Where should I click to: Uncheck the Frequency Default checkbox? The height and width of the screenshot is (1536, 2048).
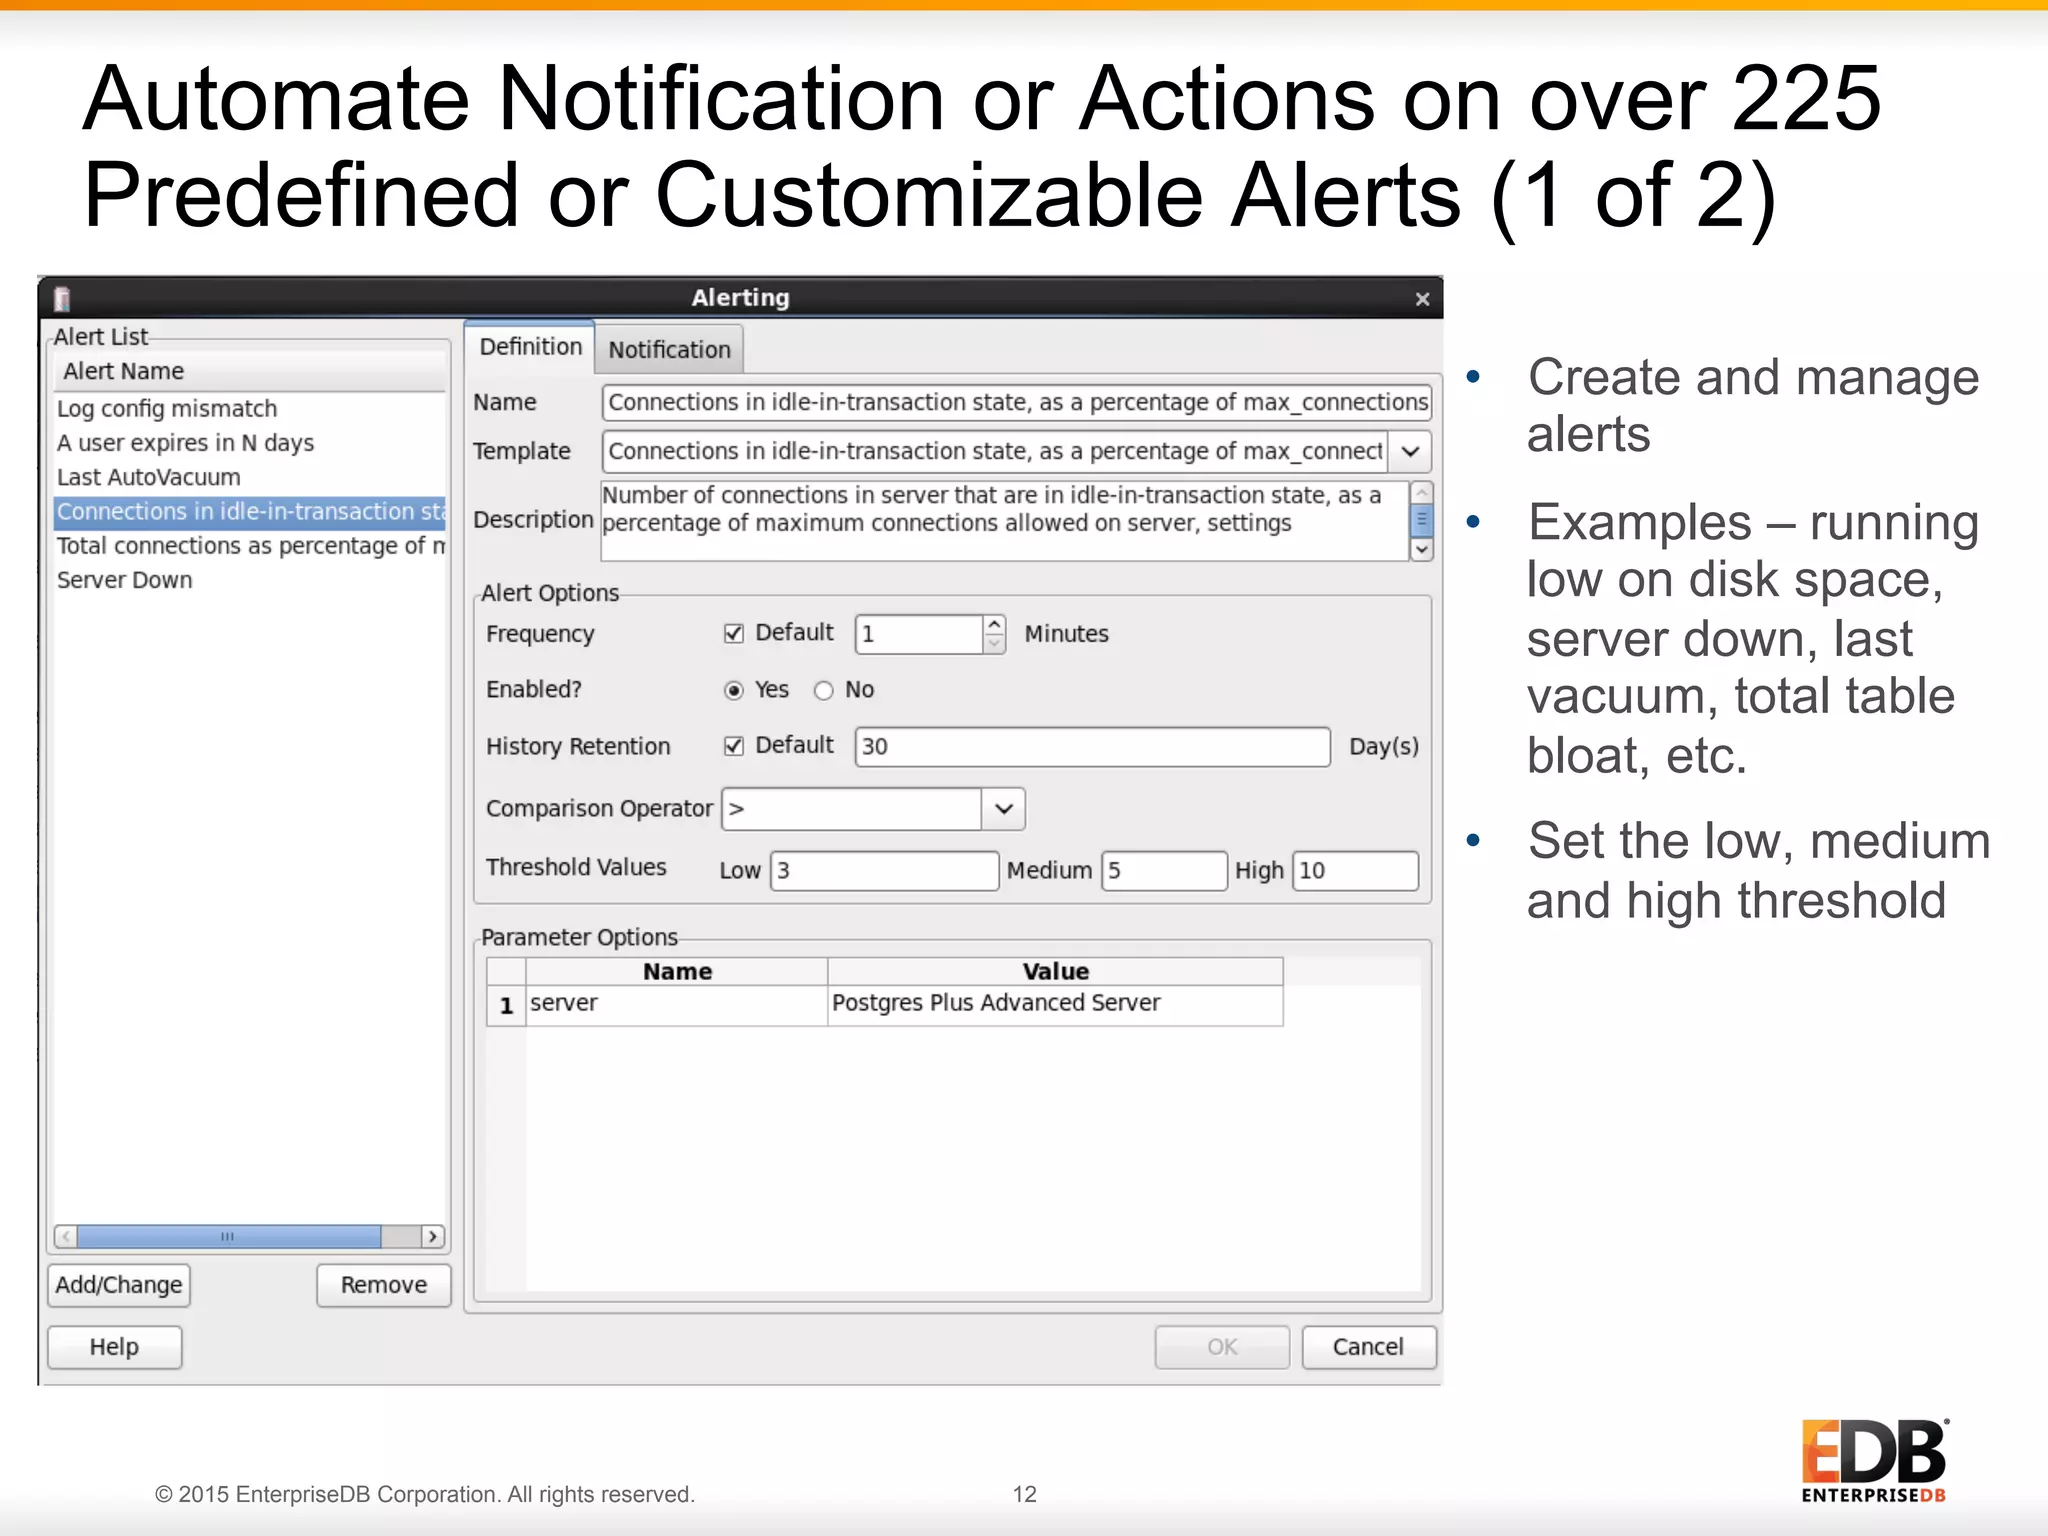point(734,634)
